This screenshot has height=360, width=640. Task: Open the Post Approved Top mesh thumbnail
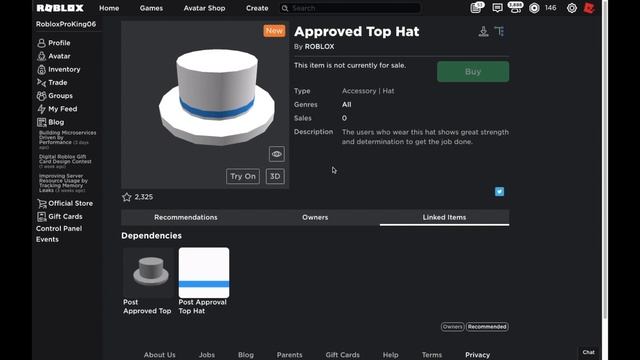[149, 272]
